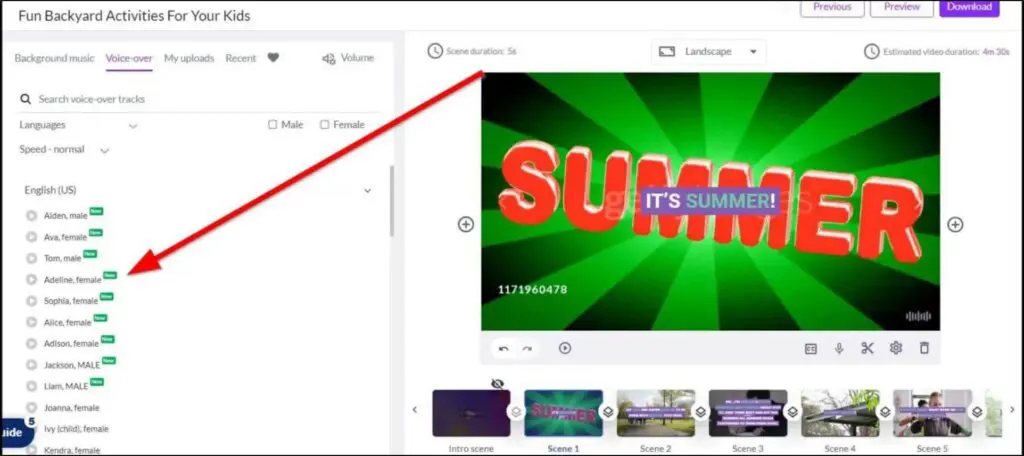Click the microphone record icon
Screen dimensions: 1024x456
[x=839, y=348]
